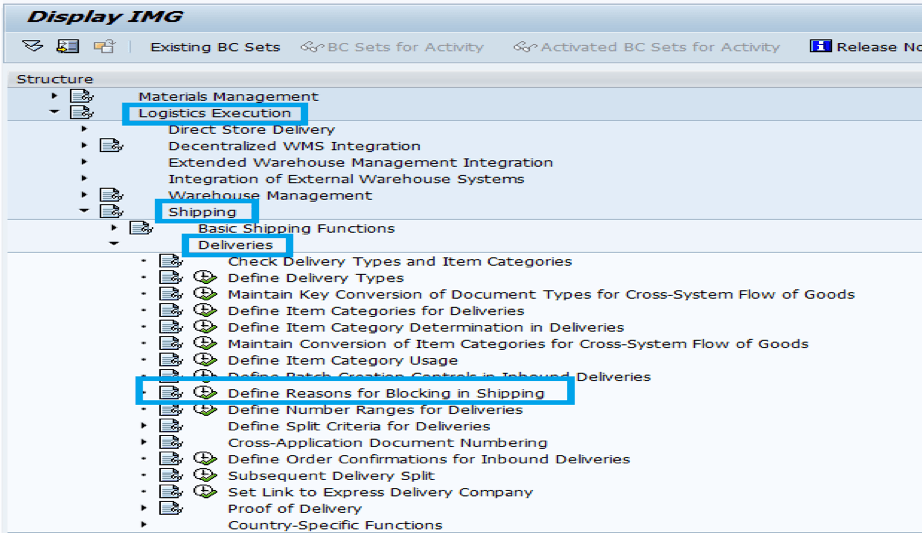Screen dimensions: 922x533
Task: Select Define Batch Creation Controls in Inbound Deliveries
Action: coord(439,377)
